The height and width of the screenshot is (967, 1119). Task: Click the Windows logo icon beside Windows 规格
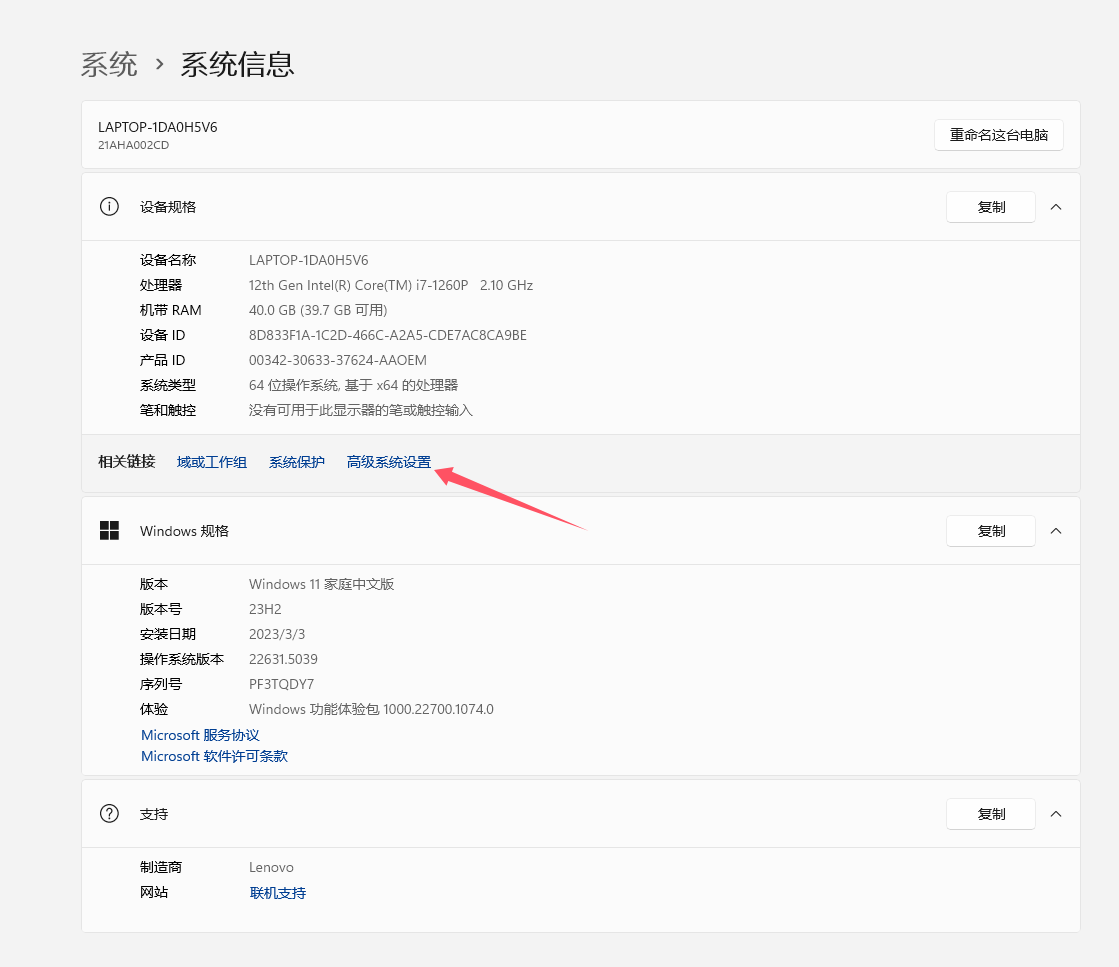click(109, 531)
